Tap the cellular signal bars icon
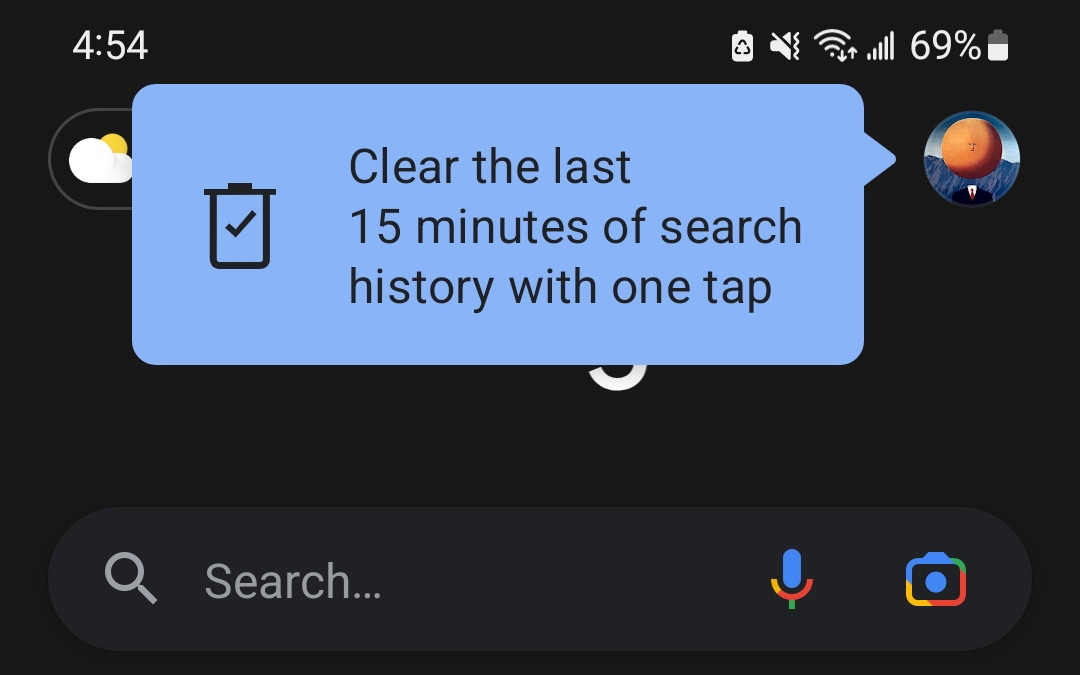Viewport: 1080px width, 675px height. [880, 46]
